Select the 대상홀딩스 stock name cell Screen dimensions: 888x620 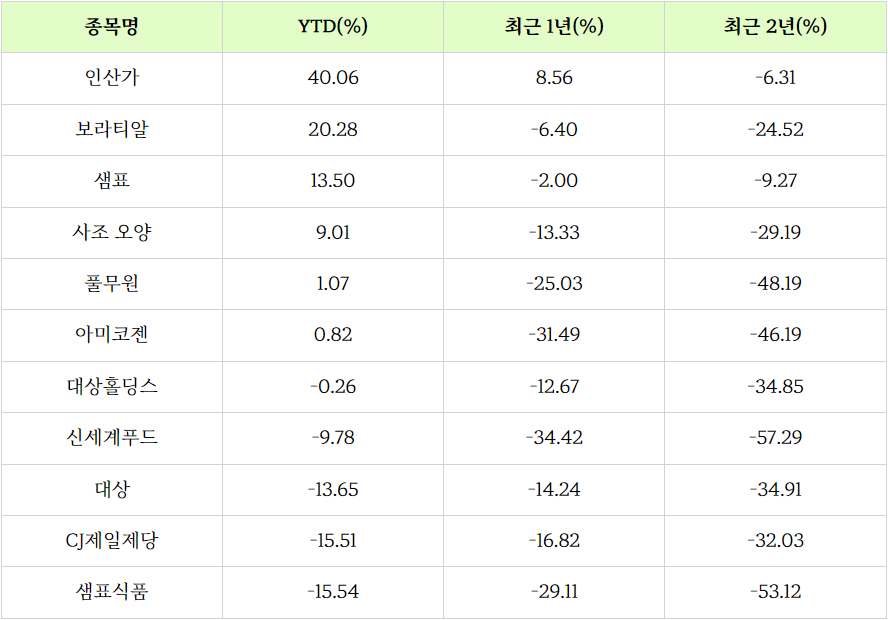click(112, 387)
